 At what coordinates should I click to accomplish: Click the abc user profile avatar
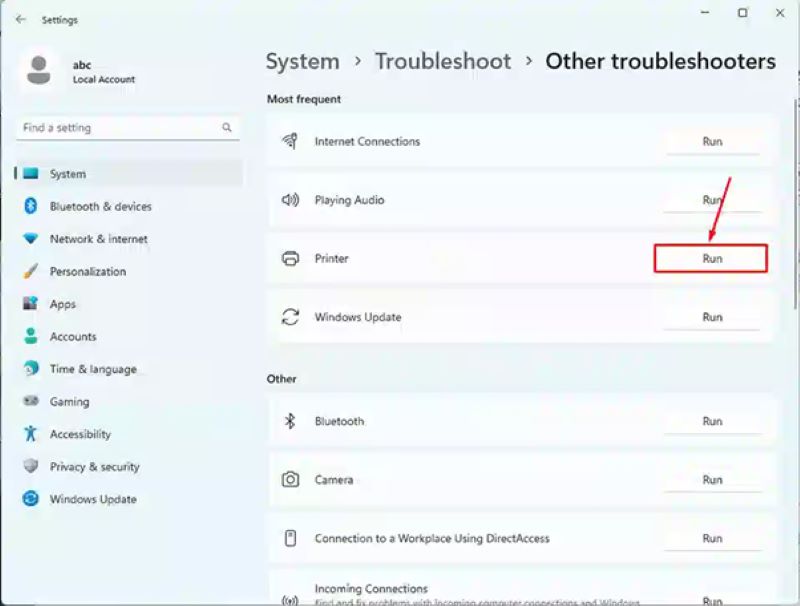click(40, 71)
